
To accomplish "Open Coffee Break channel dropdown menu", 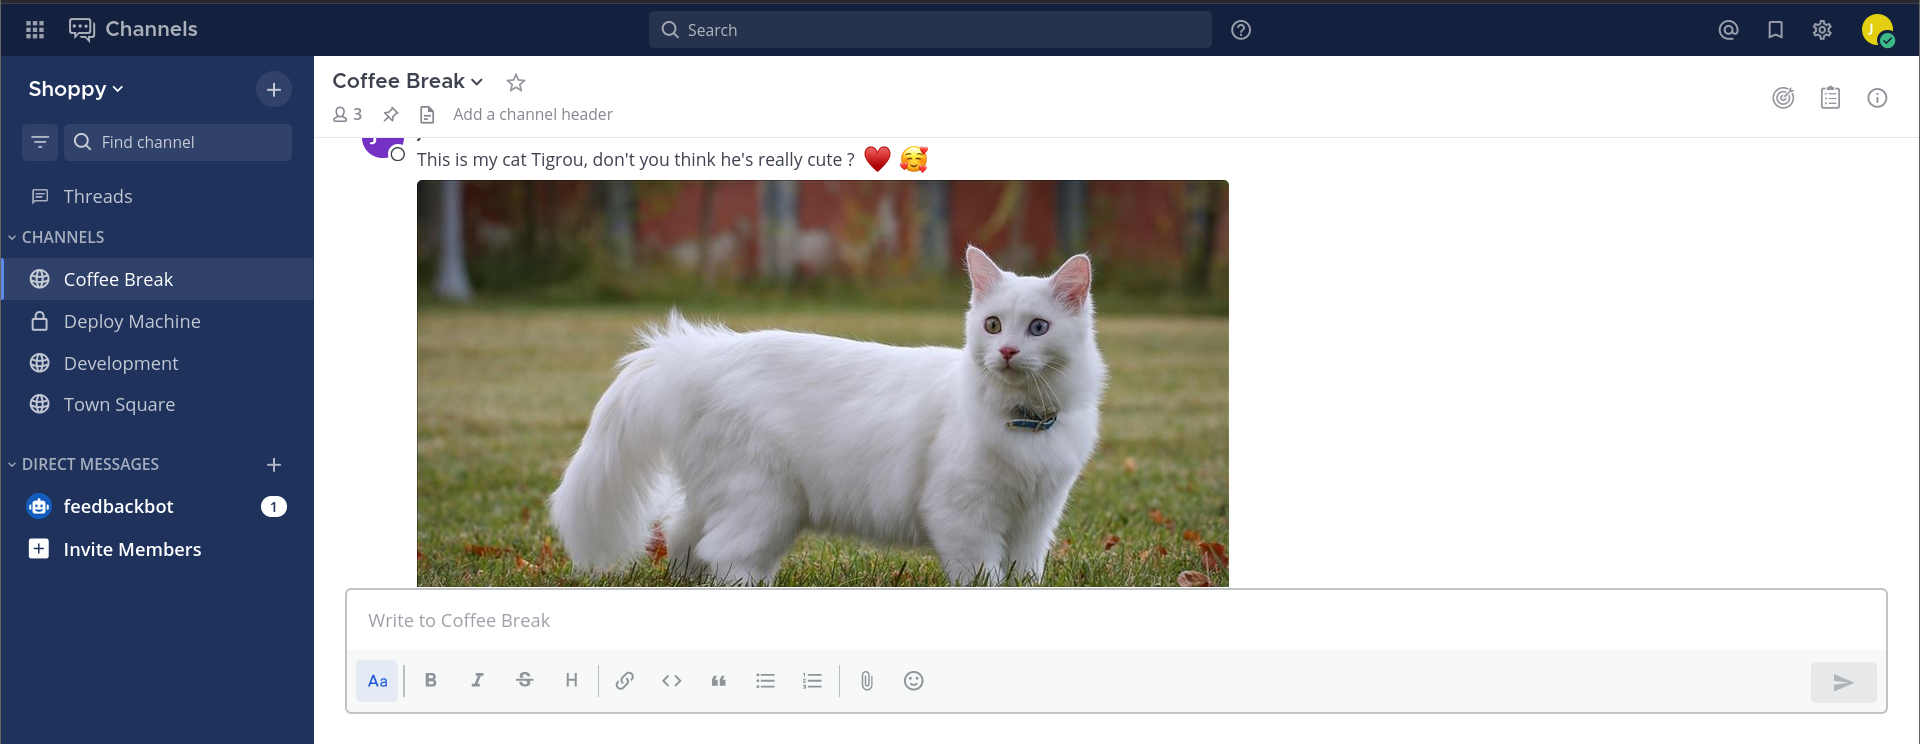I will (408, 81).
